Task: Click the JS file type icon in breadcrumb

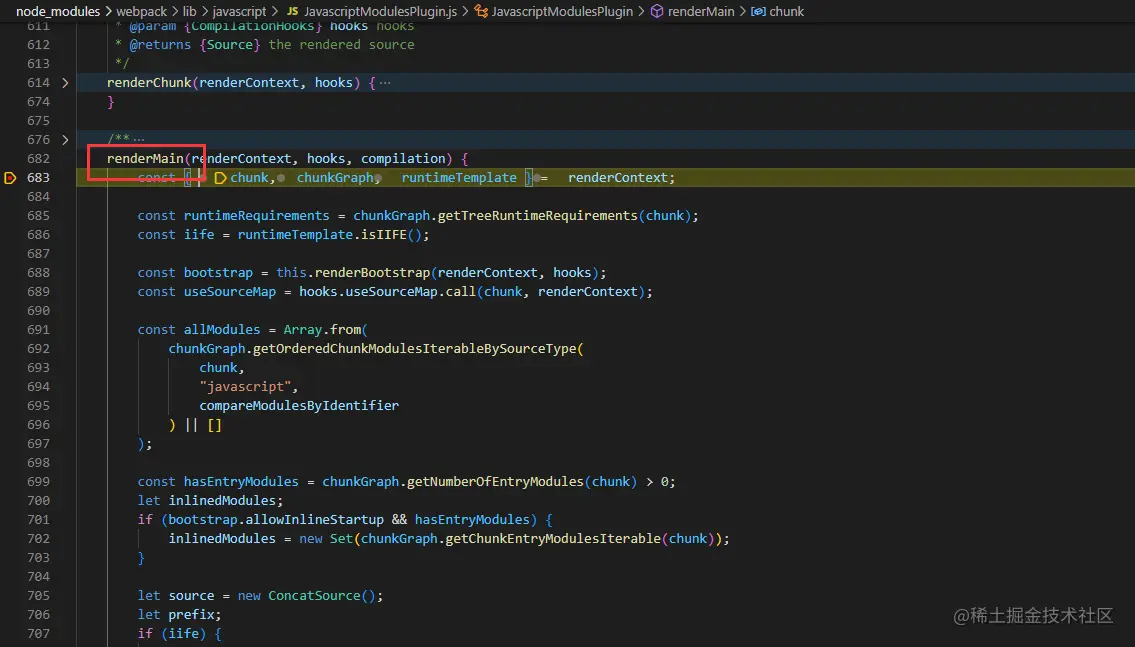Action: [292, 12]
